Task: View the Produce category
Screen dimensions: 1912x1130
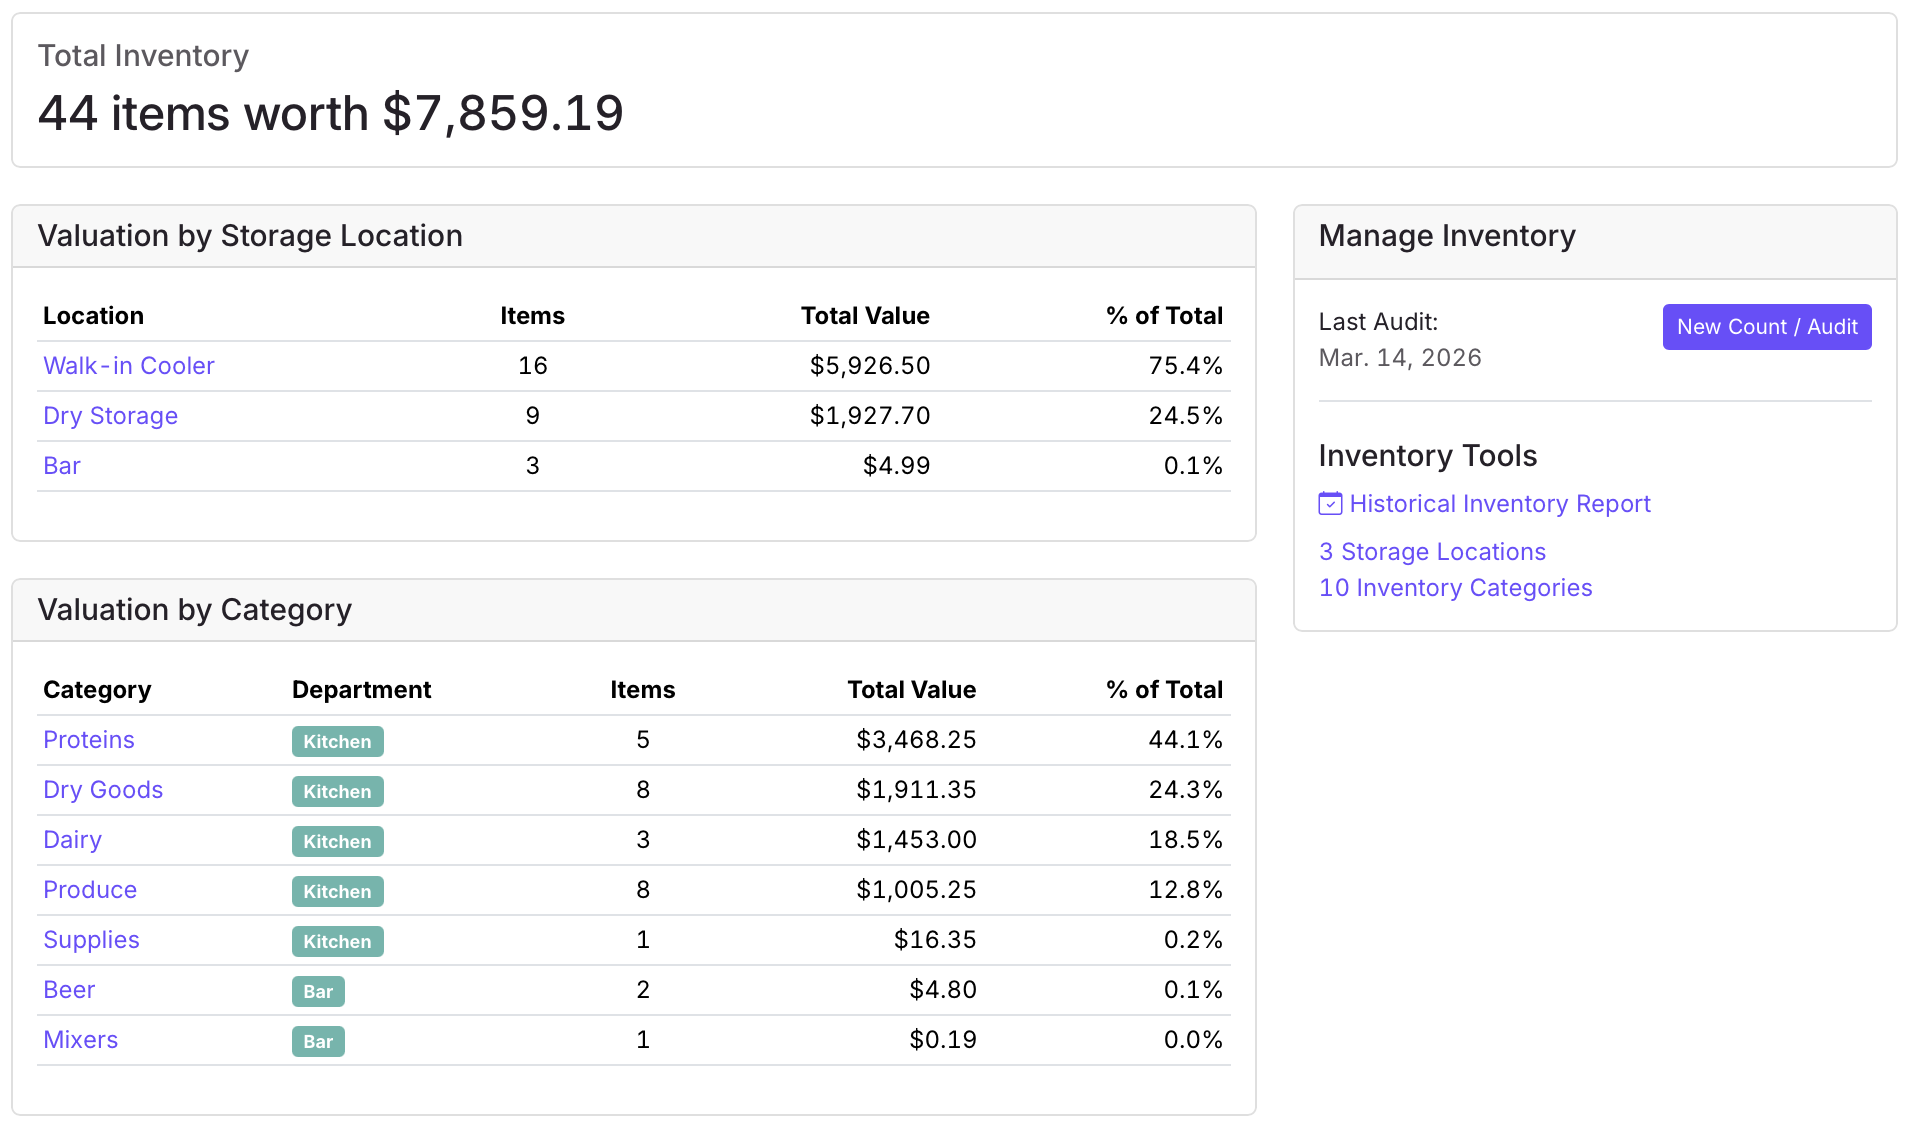Action: click(90, 890)
